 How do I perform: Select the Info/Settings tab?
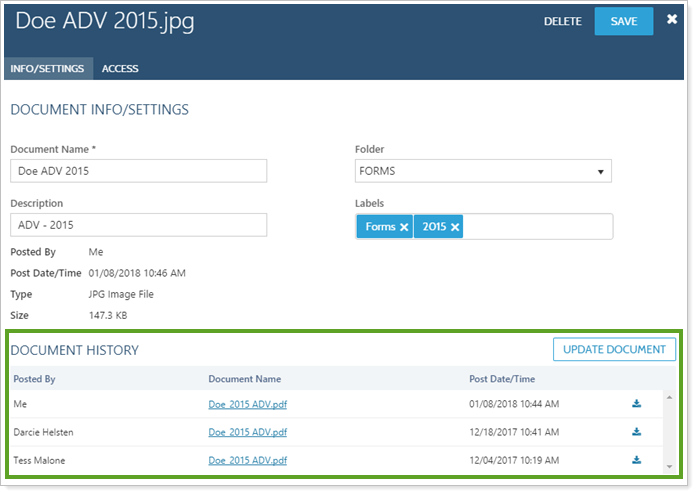48,69
